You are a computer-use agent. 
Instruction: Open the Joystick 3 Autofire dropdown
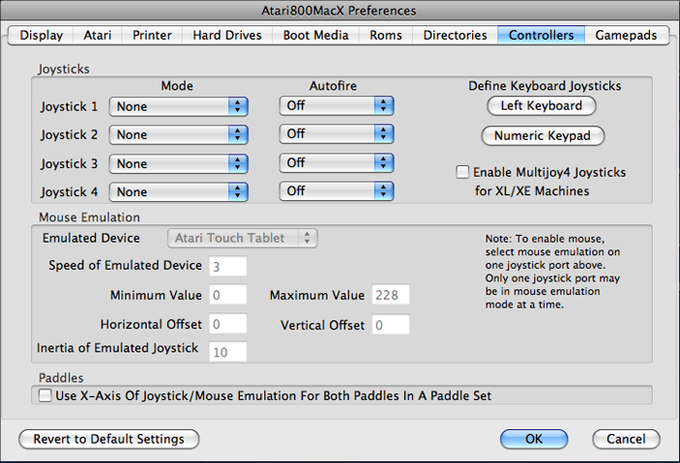[x=337, y=163]
